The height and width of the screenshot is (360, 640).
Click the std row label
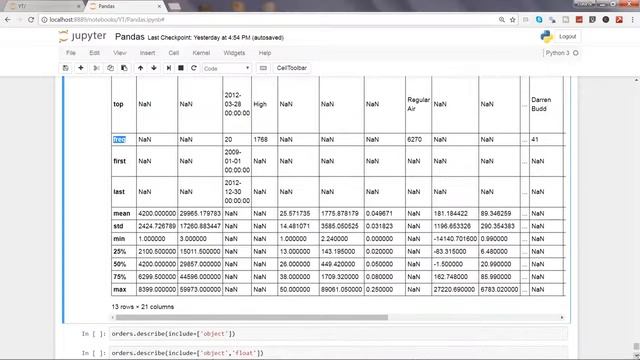point(118,226)
